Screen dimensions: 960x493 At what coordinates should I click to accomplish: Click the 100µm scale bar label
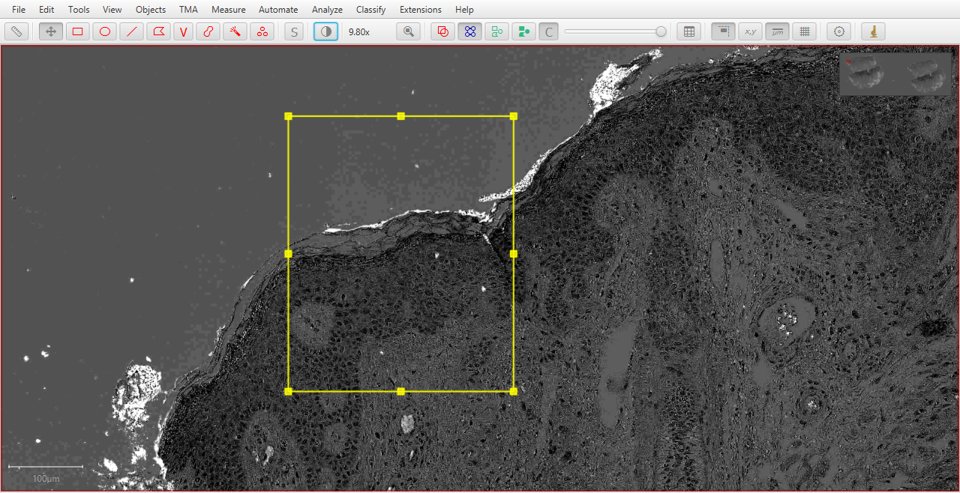[x=45, y=478]
